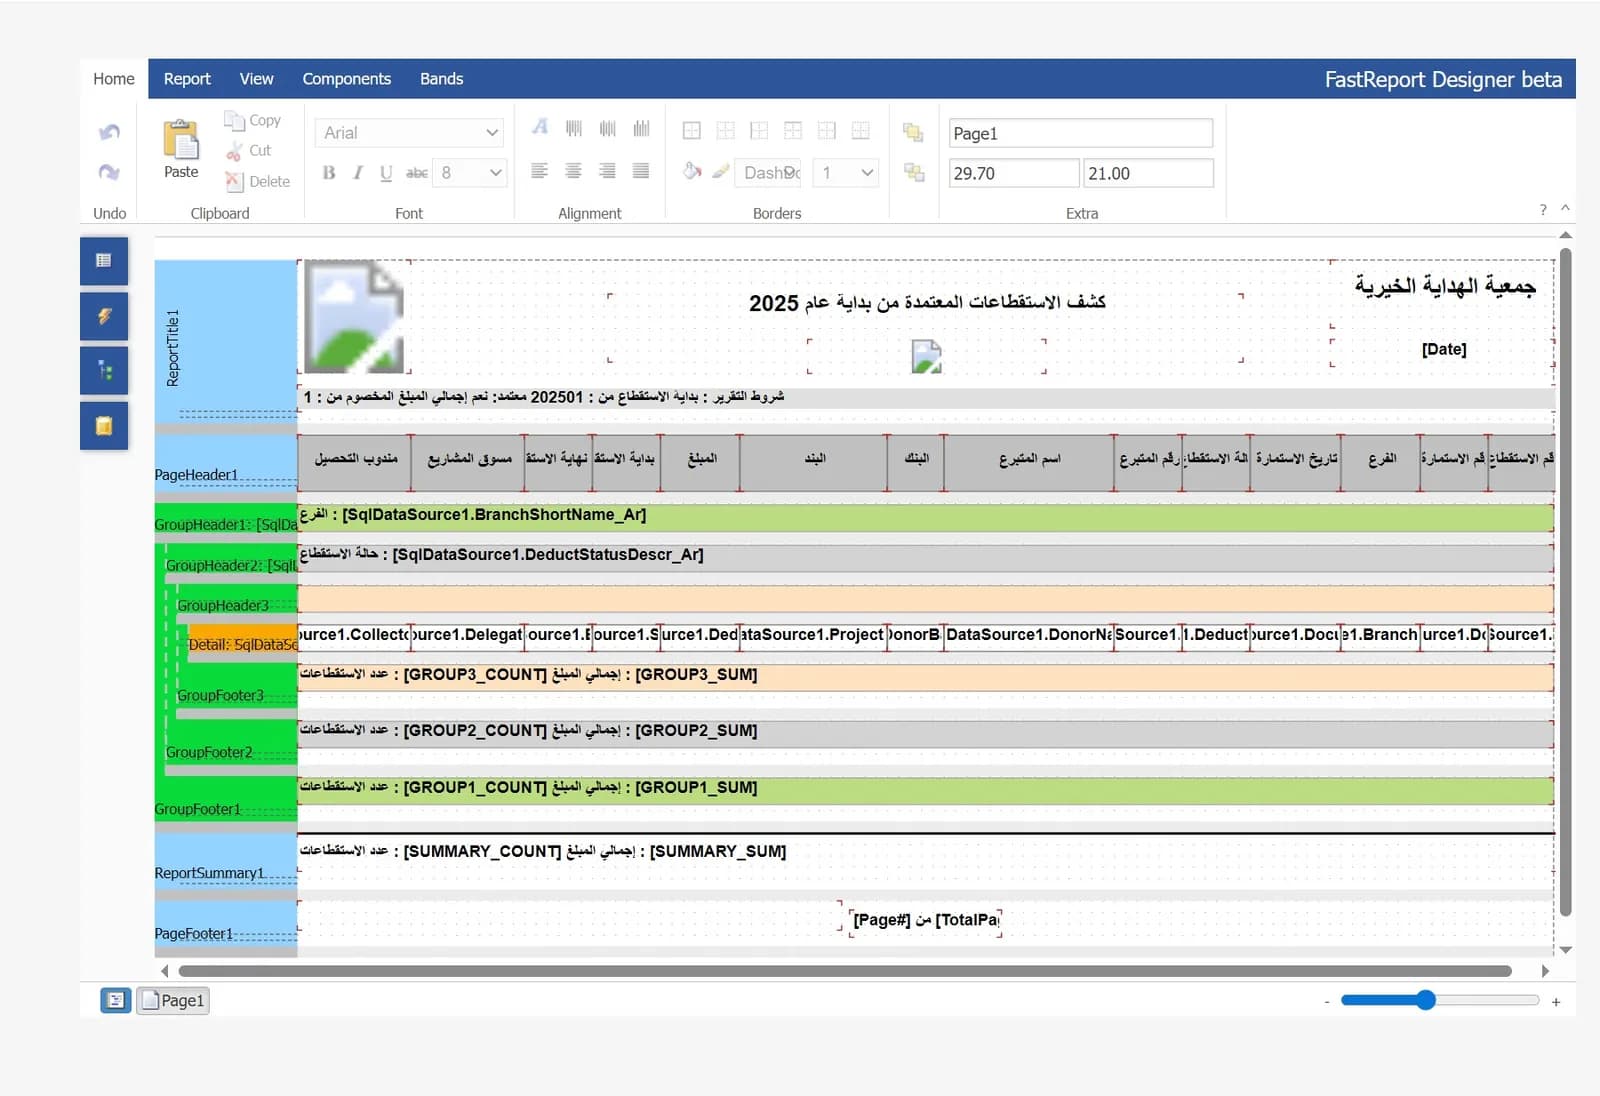The width and height of the screenshot is (1600, 1096).
Task: Open the Data yellow sidebar icon
Action: tap(104, 426)
